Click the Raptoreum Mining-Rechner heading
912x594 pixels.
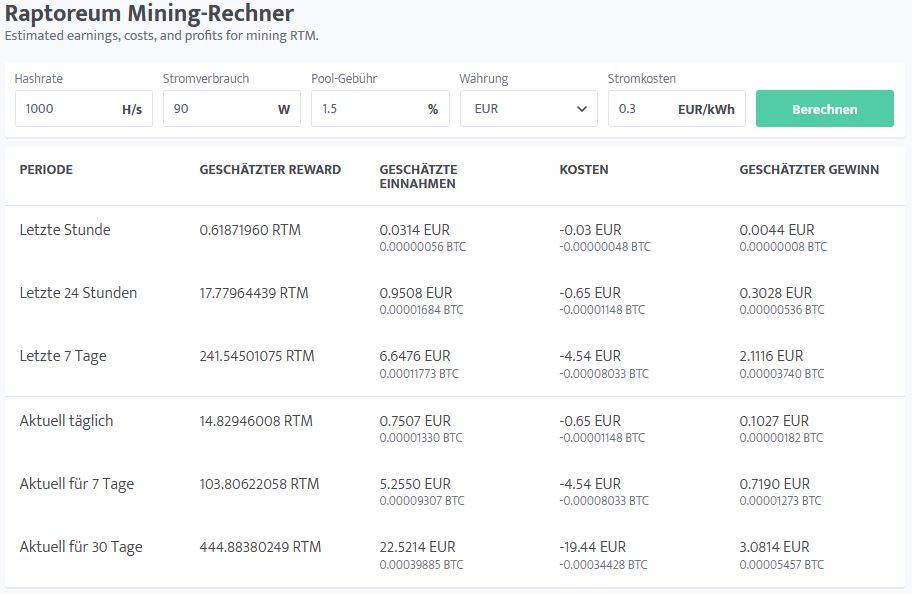coord(149,12)
